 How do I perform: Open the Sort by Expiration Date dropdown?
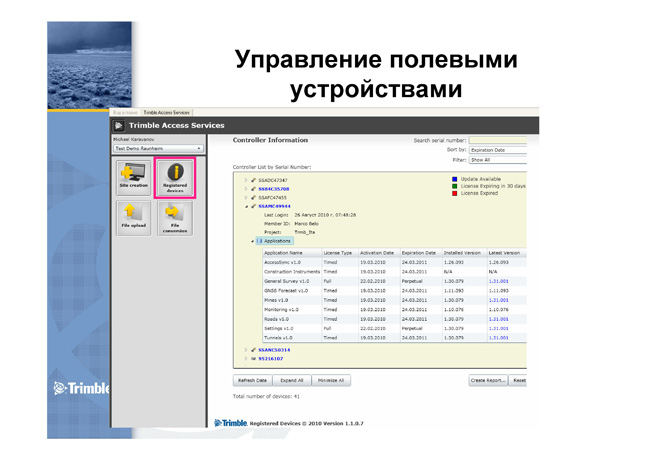pos(498,150)
